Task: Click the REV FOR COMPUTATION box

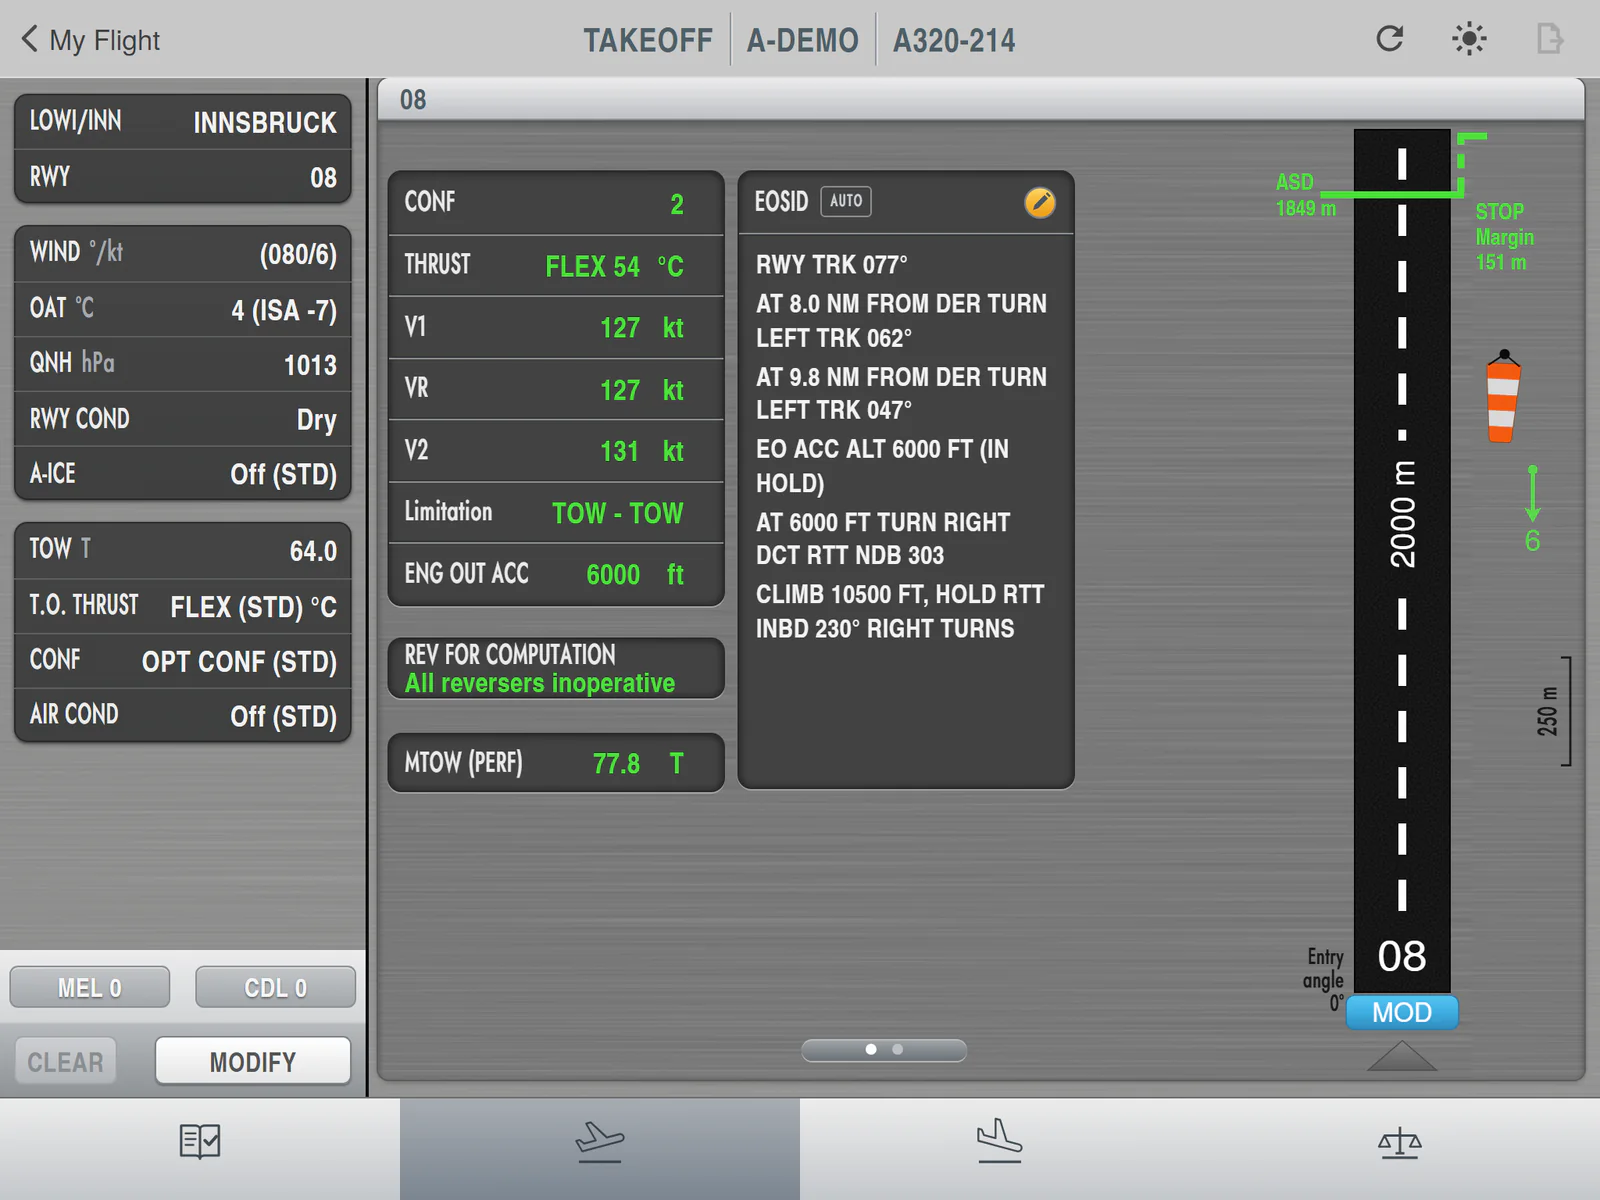Action: coord(556,668)
